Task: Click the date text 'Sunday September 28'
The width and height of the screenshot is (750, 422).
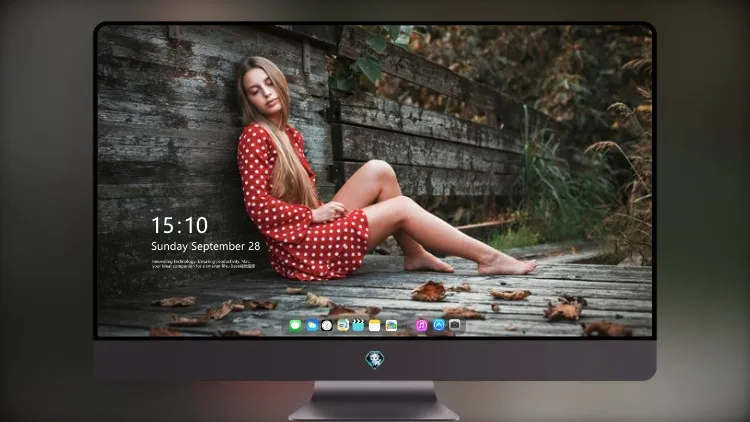Action: [x=206, y=246]
